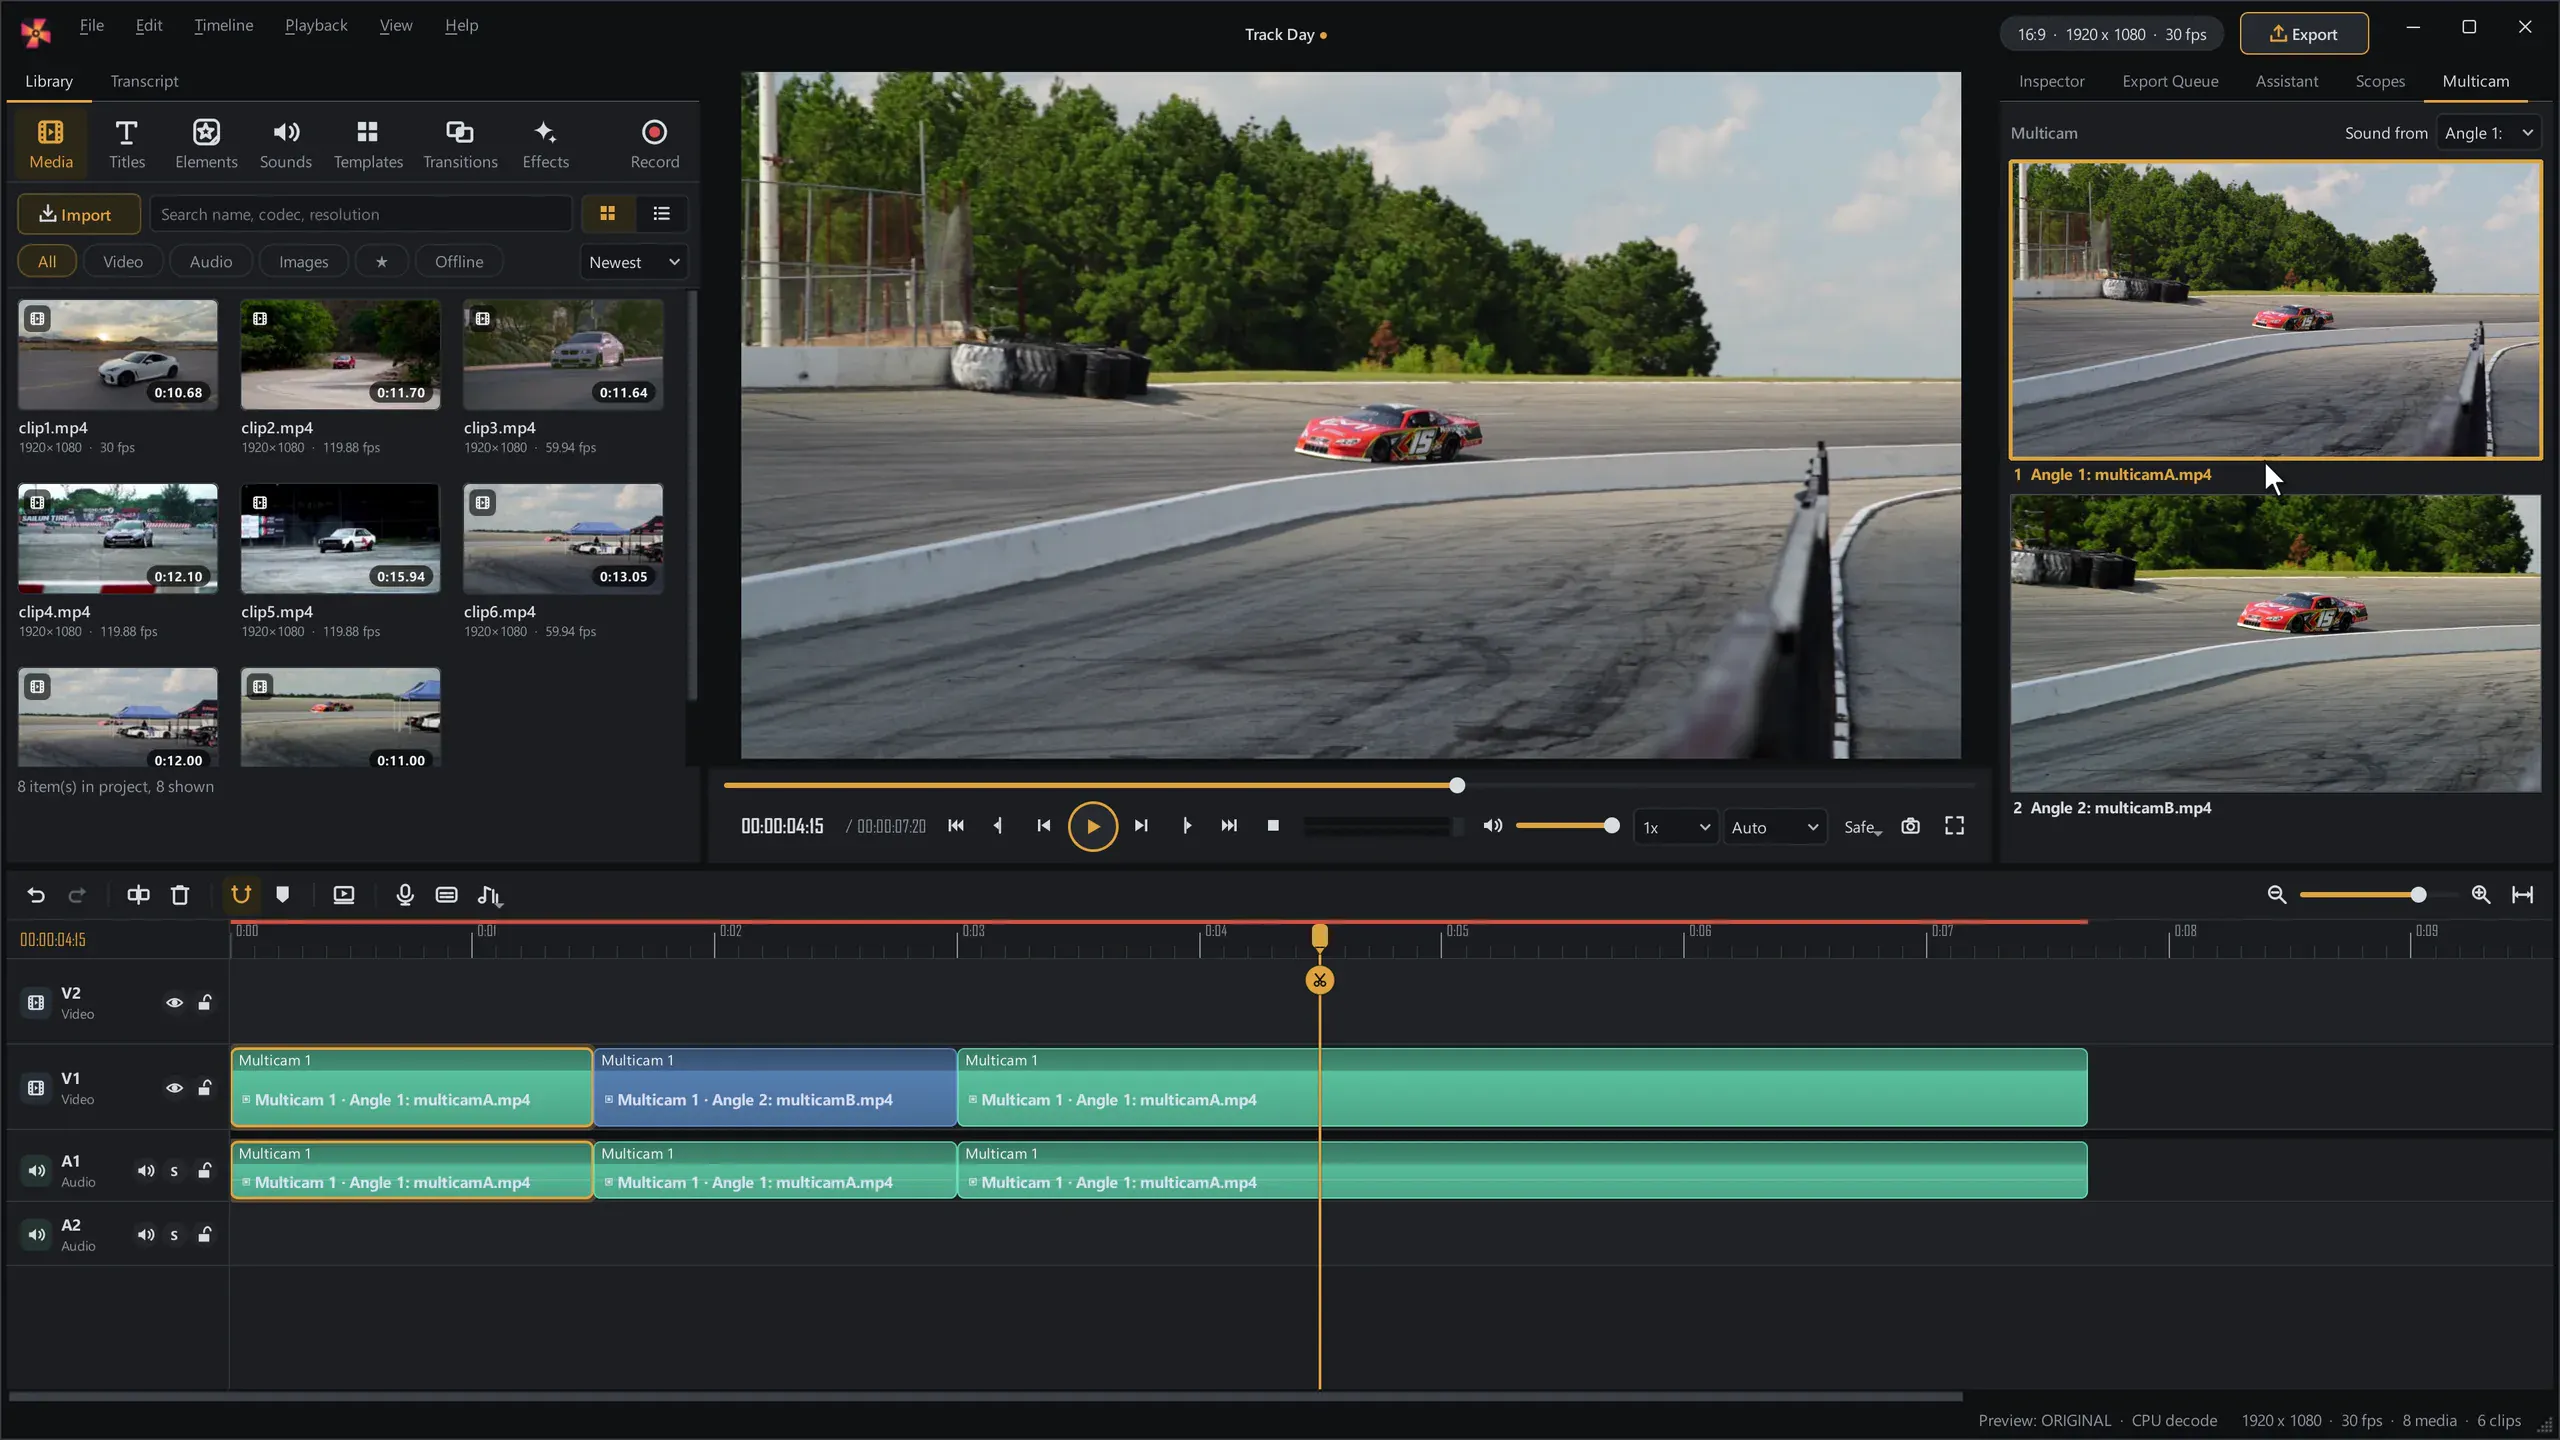Lock the V1 track
The height and width of the screenshot is (1440, 2560).
coord(205,1088)
